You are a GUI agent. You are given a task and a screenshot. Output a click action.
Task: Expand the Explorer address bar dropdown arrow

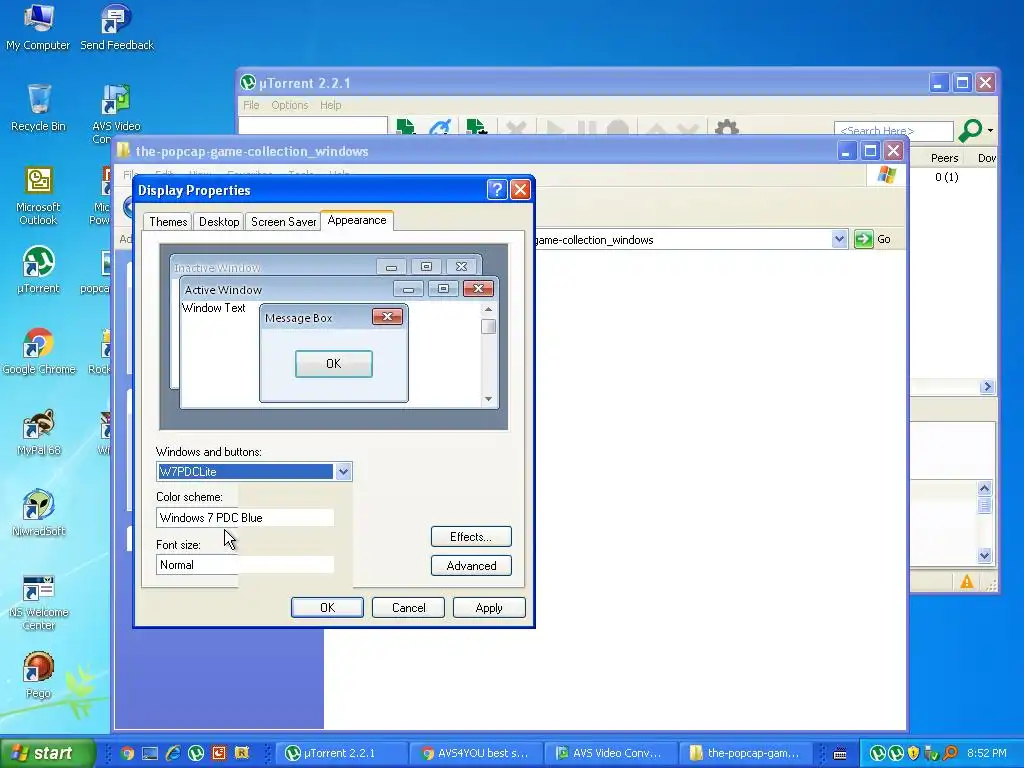(x=840, y=239)
